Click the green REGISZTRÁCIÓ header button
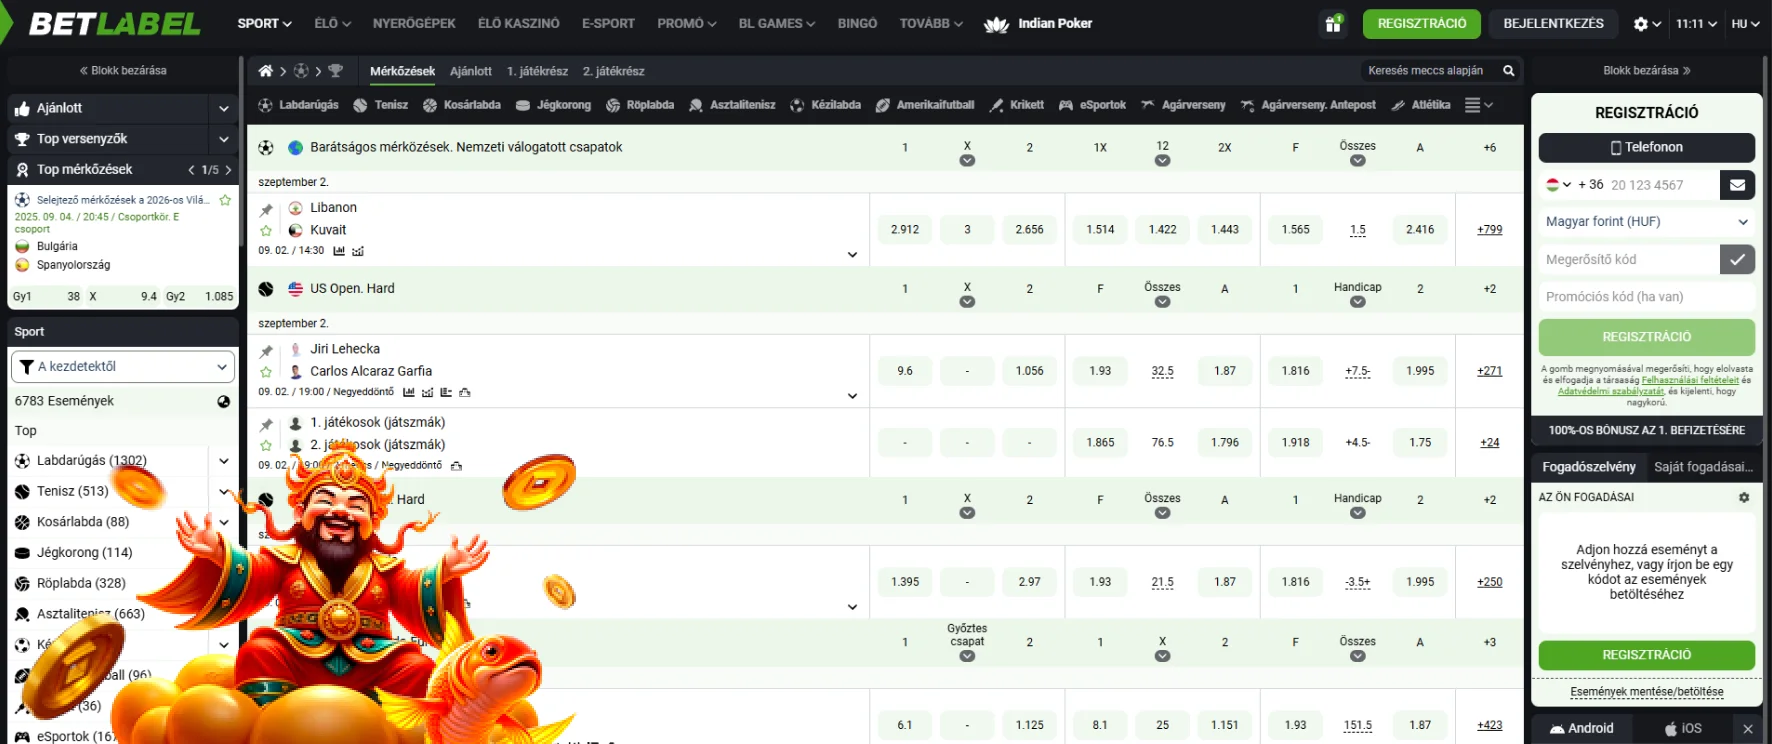The height and width of the screenshot is (744, 1772). (1421, 24)
